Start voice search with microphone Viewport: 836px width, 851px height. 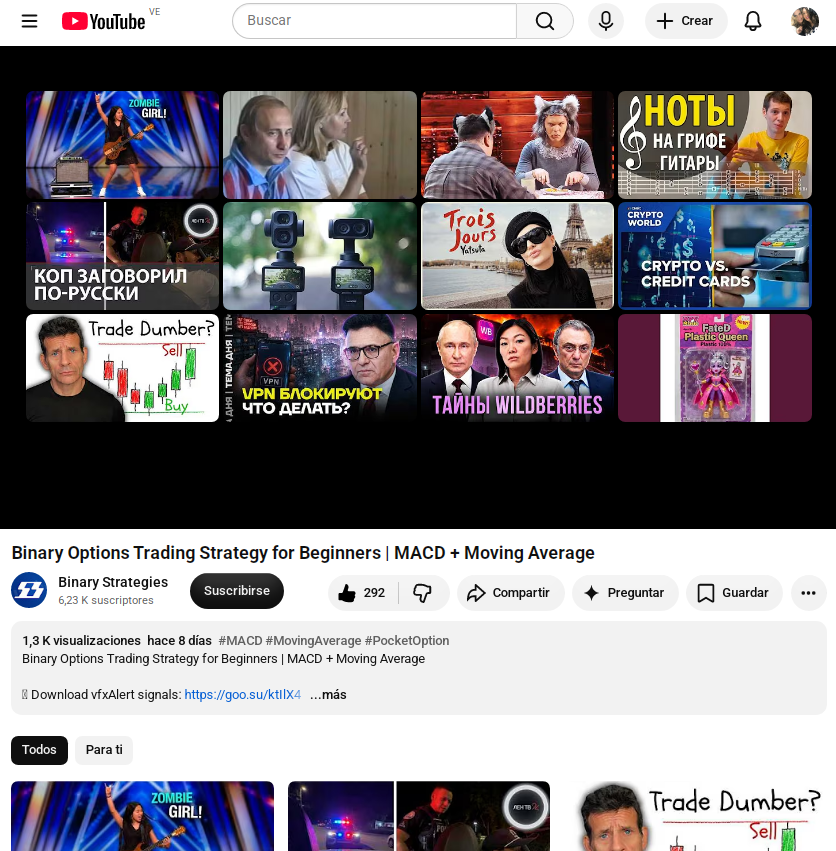point(606,21)
